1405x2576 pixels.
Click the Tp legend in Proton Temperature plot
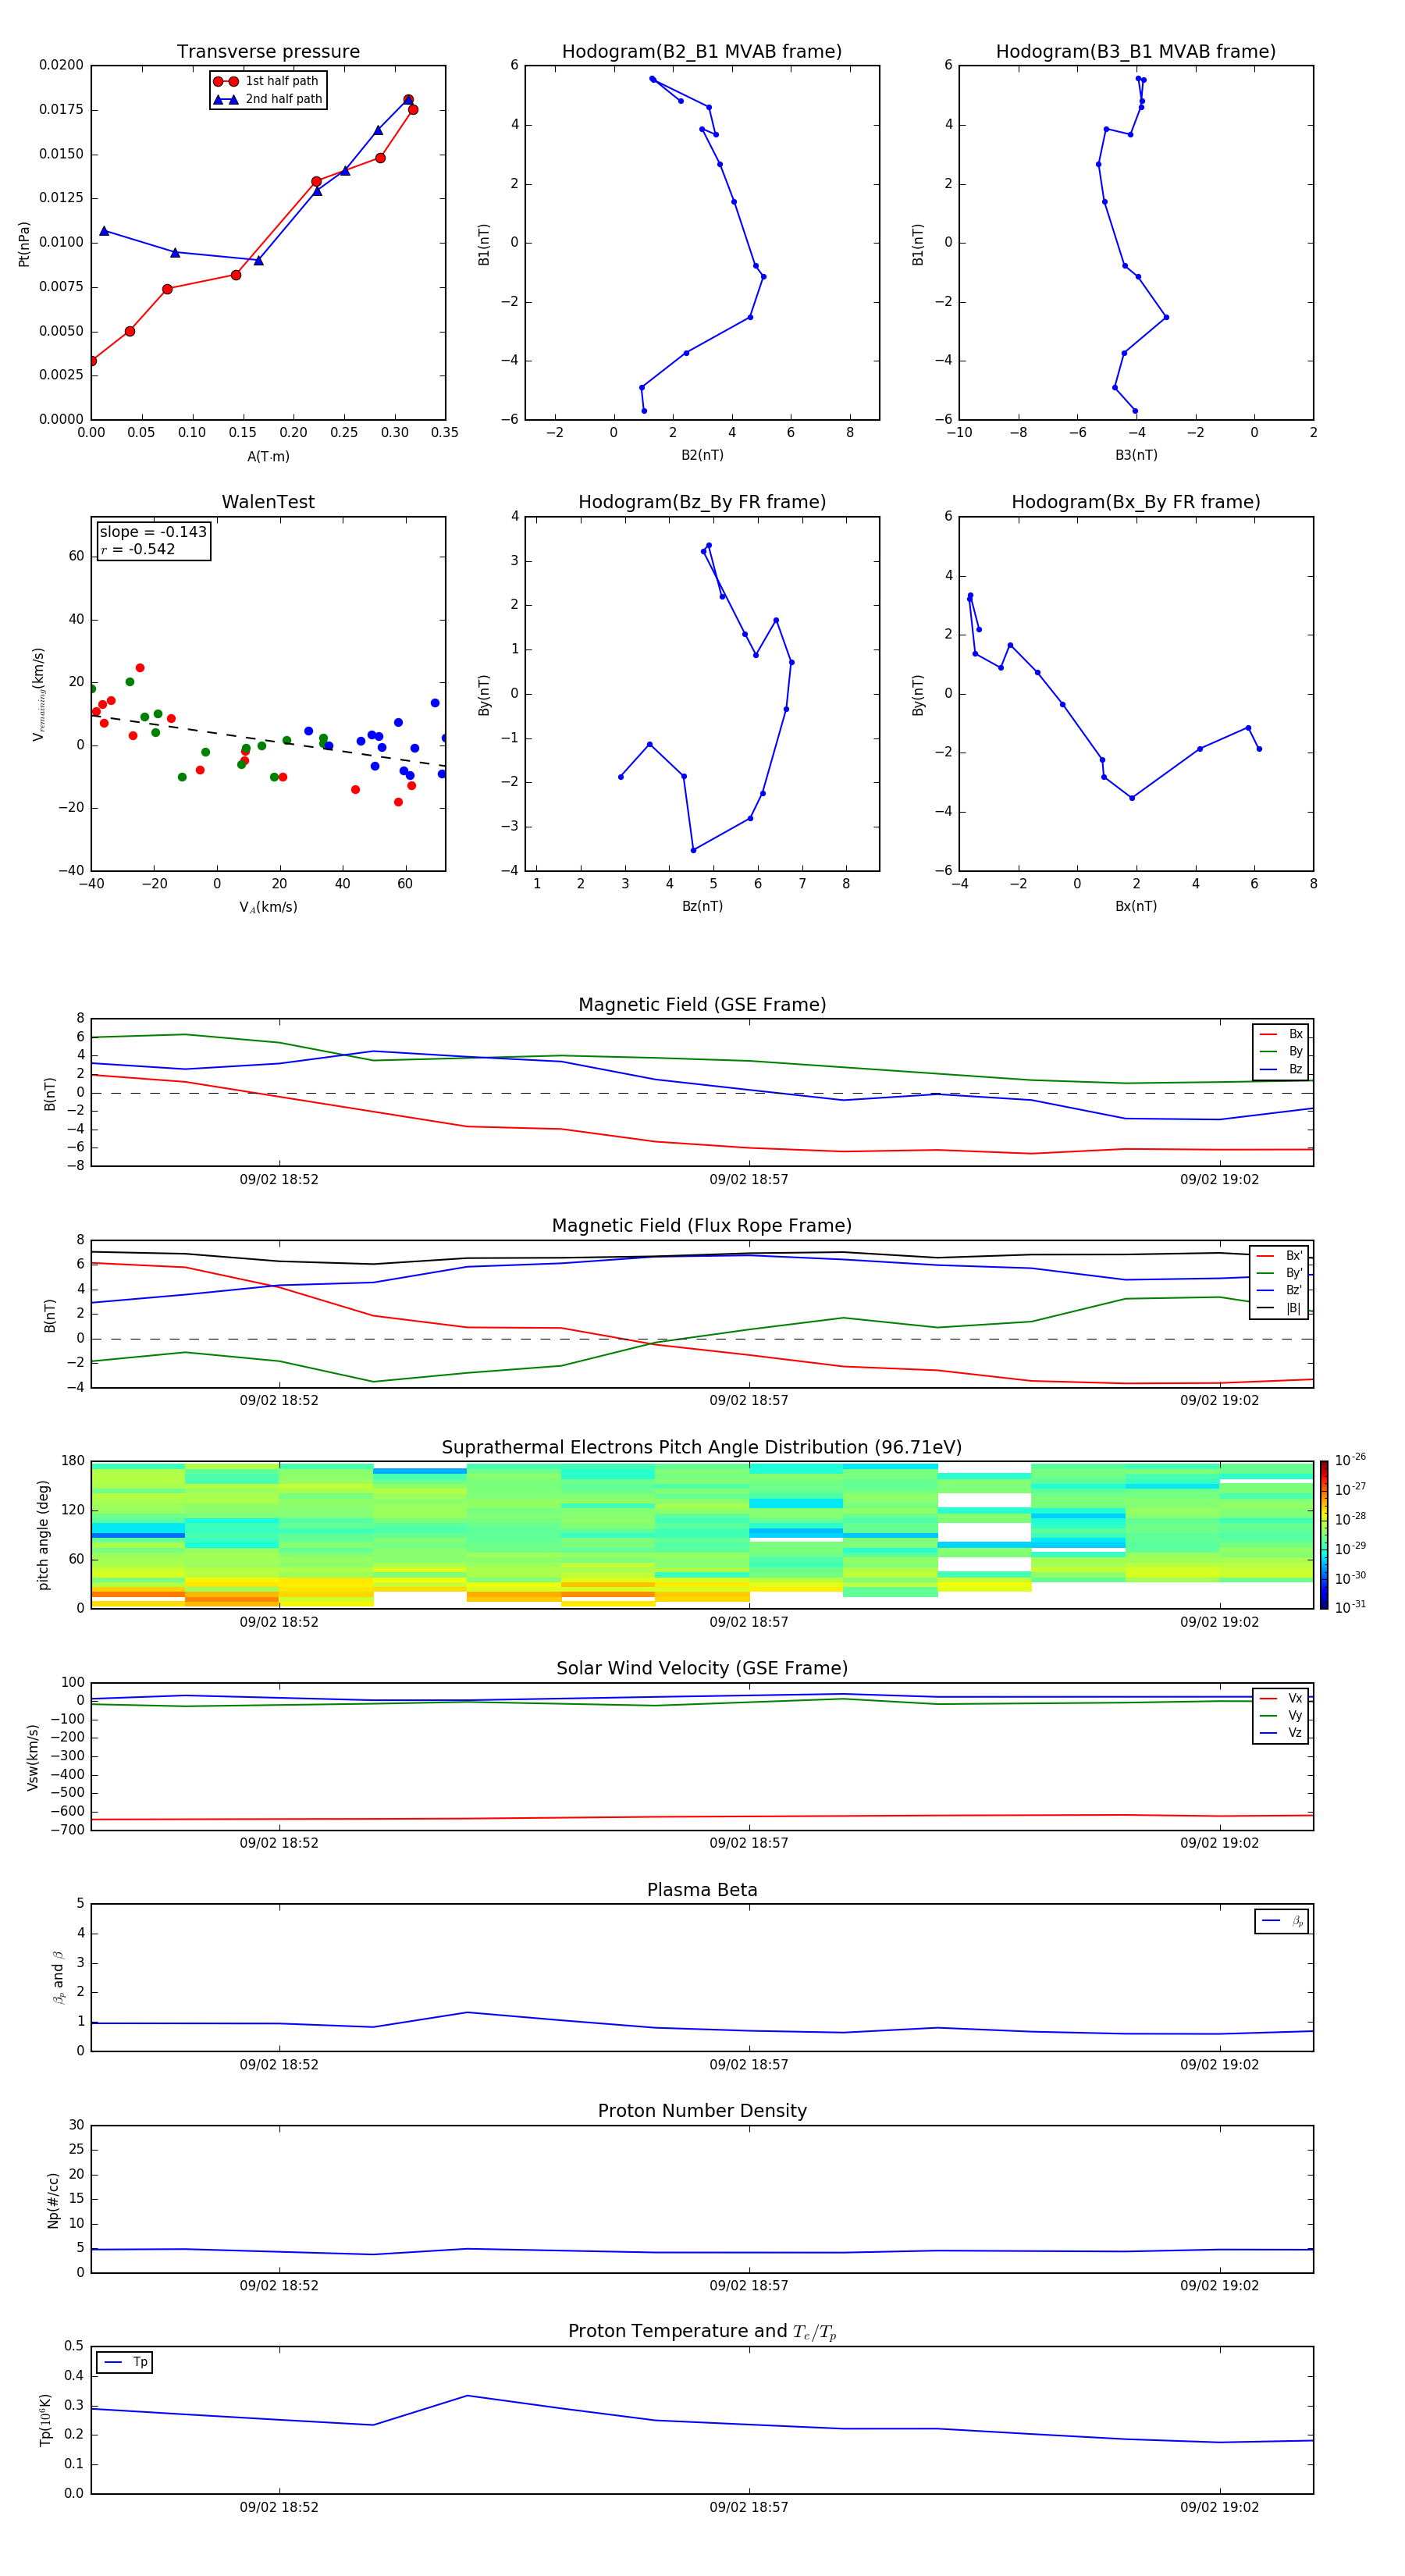(x=125, y=2362)
